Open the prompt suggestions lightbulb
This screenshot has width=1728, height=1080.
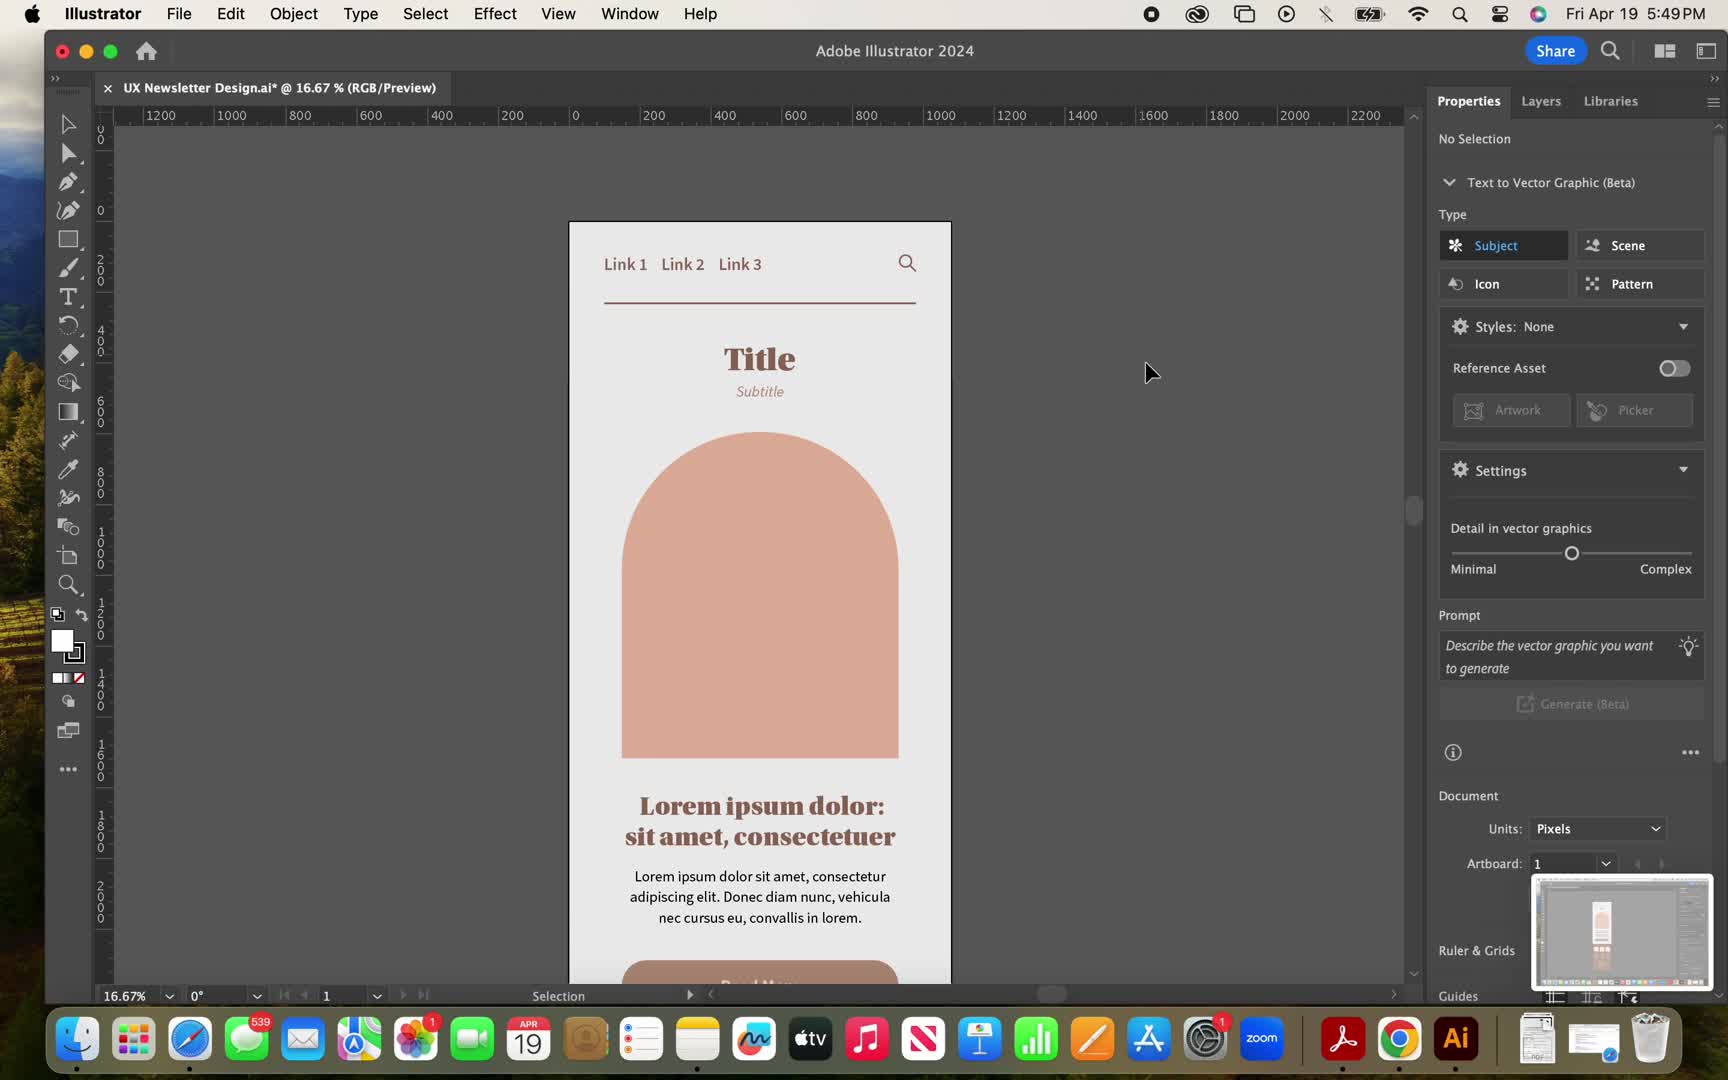1688,646
